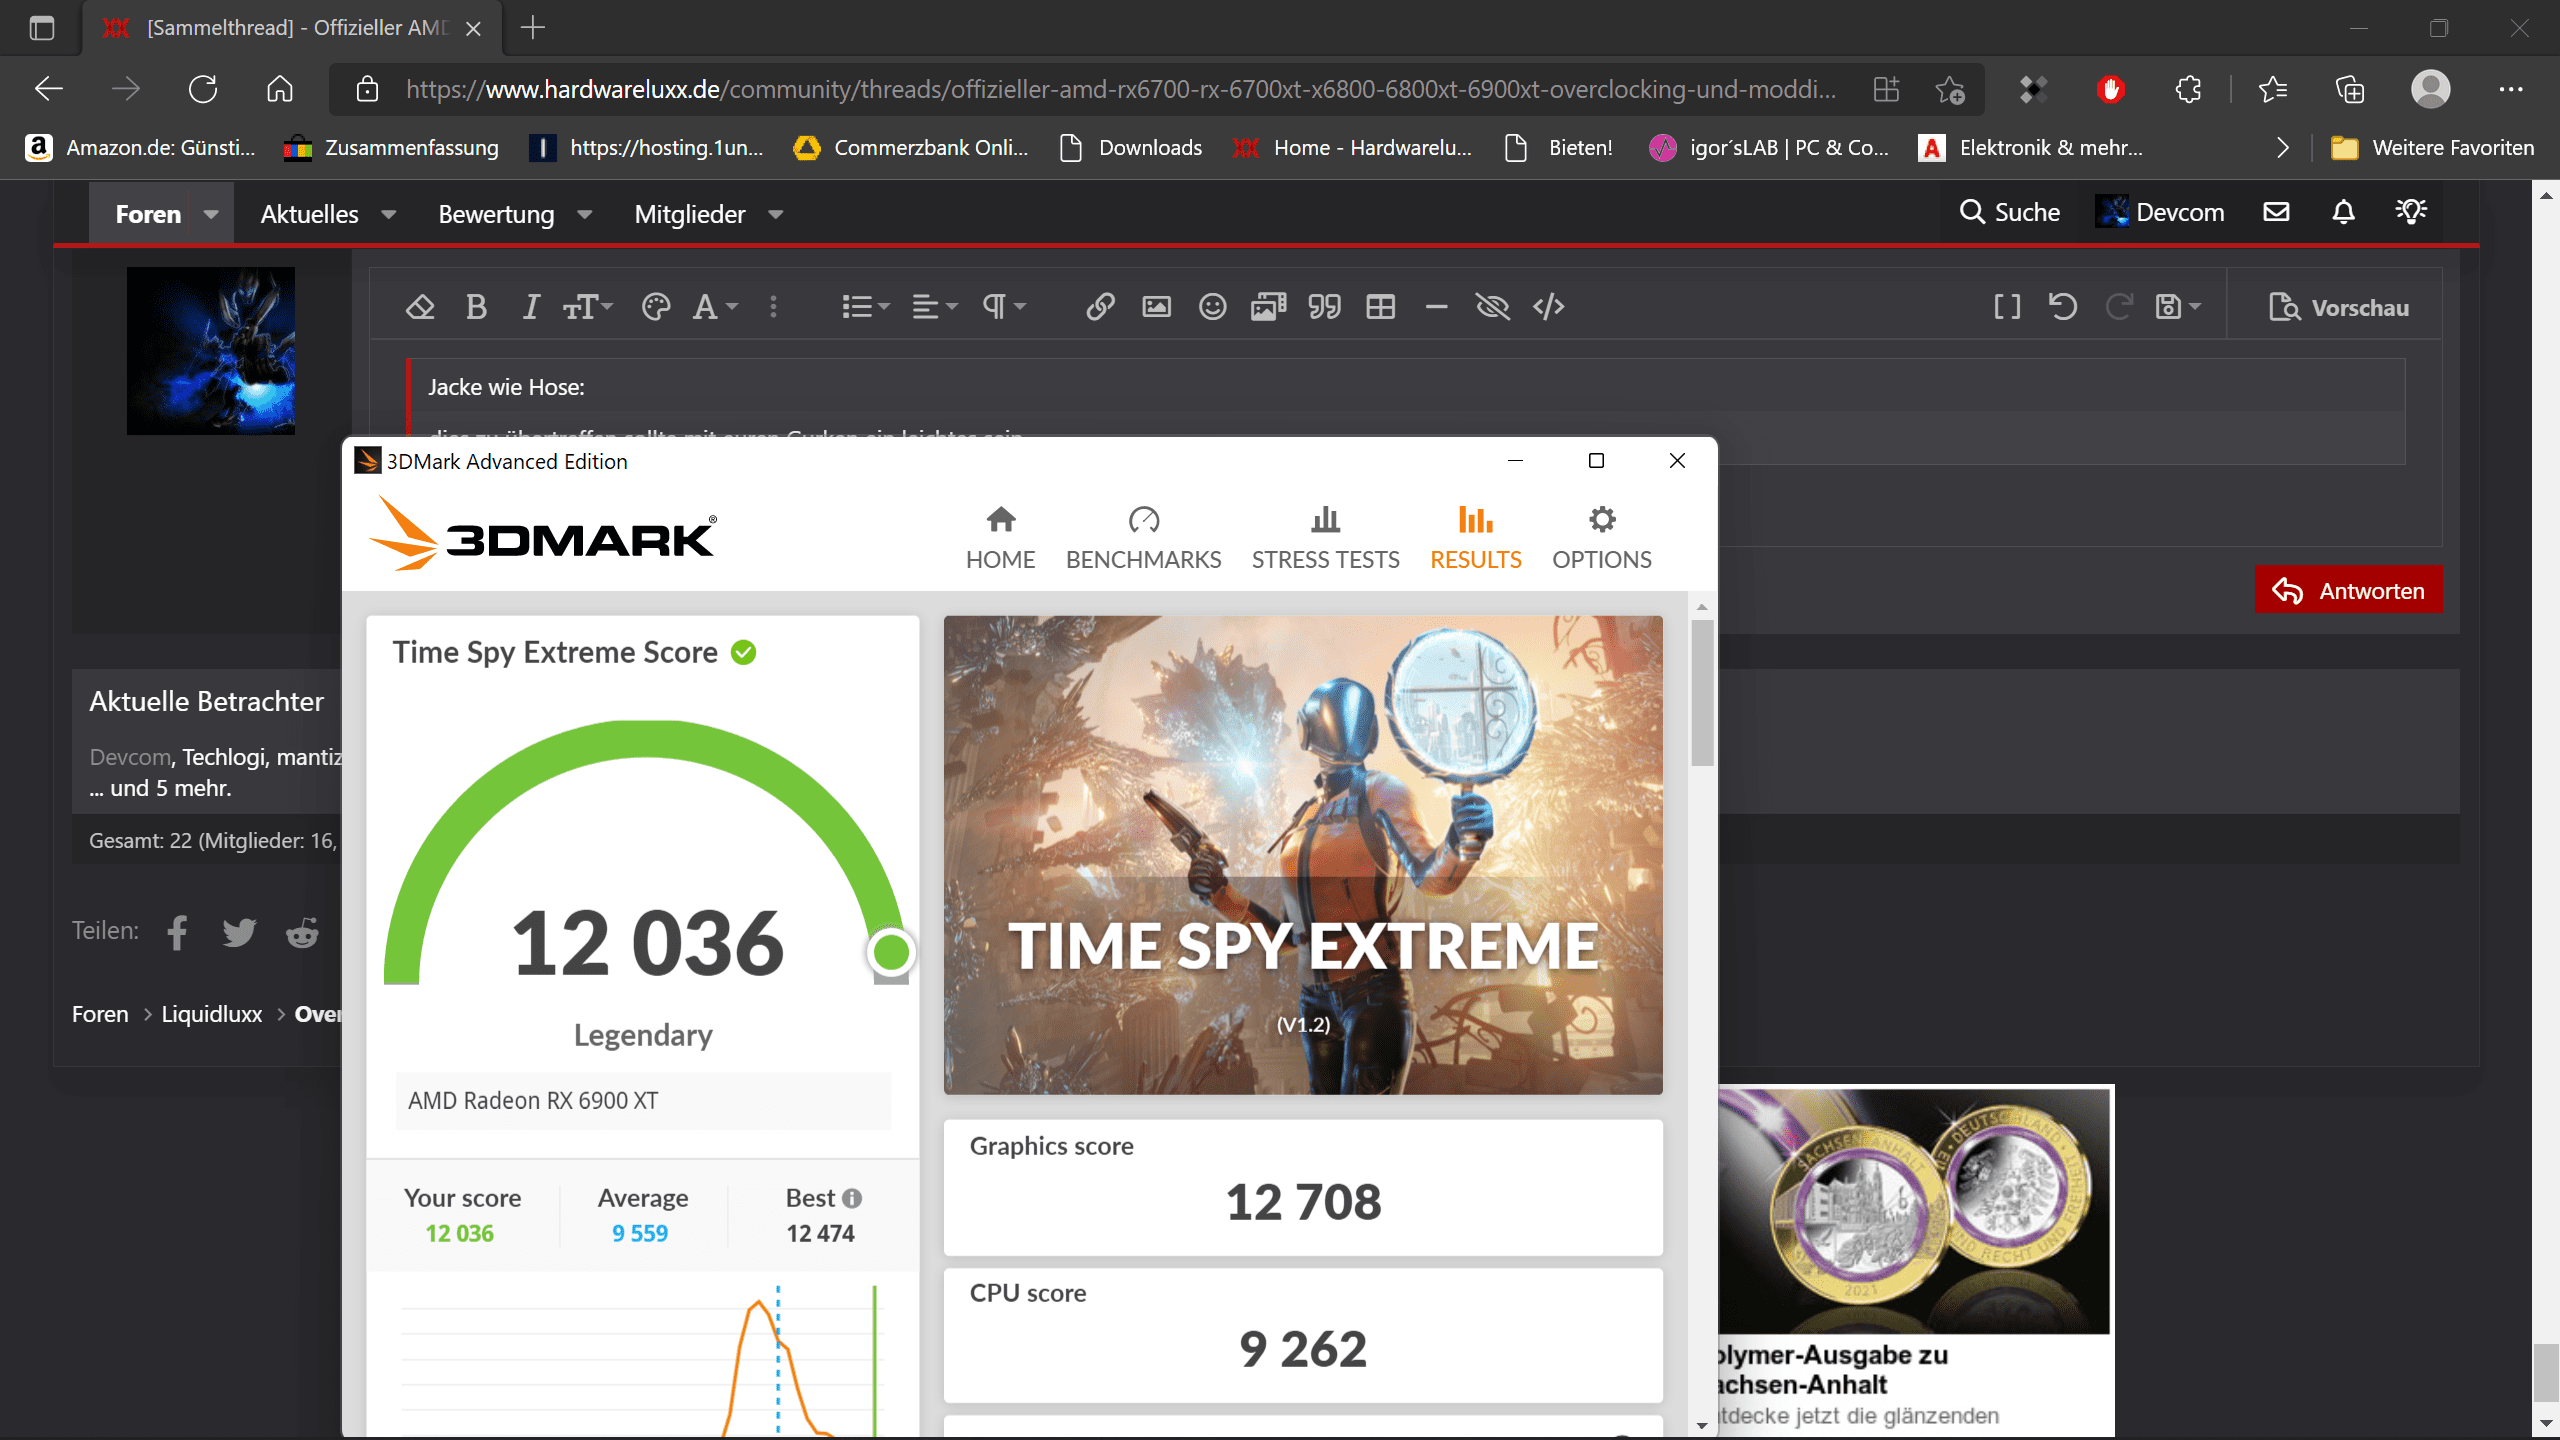Viewport: 2560px width, 1440px height.
Task: Open the bell notifications icon
Action: (2343, 212)
